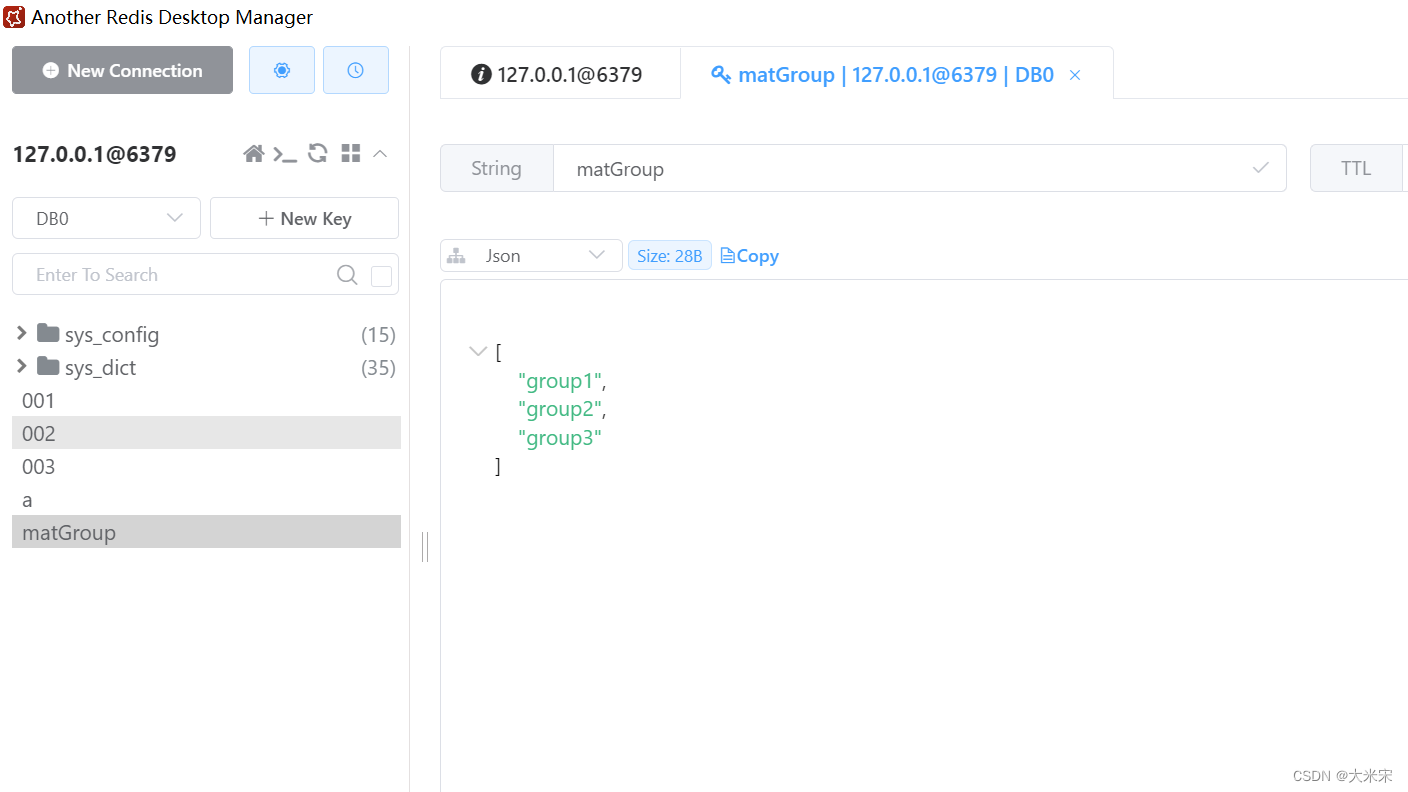This screenshot has width=1408, height=792.
Task: Click the search magnifier icon
Action: pos(347,275)
